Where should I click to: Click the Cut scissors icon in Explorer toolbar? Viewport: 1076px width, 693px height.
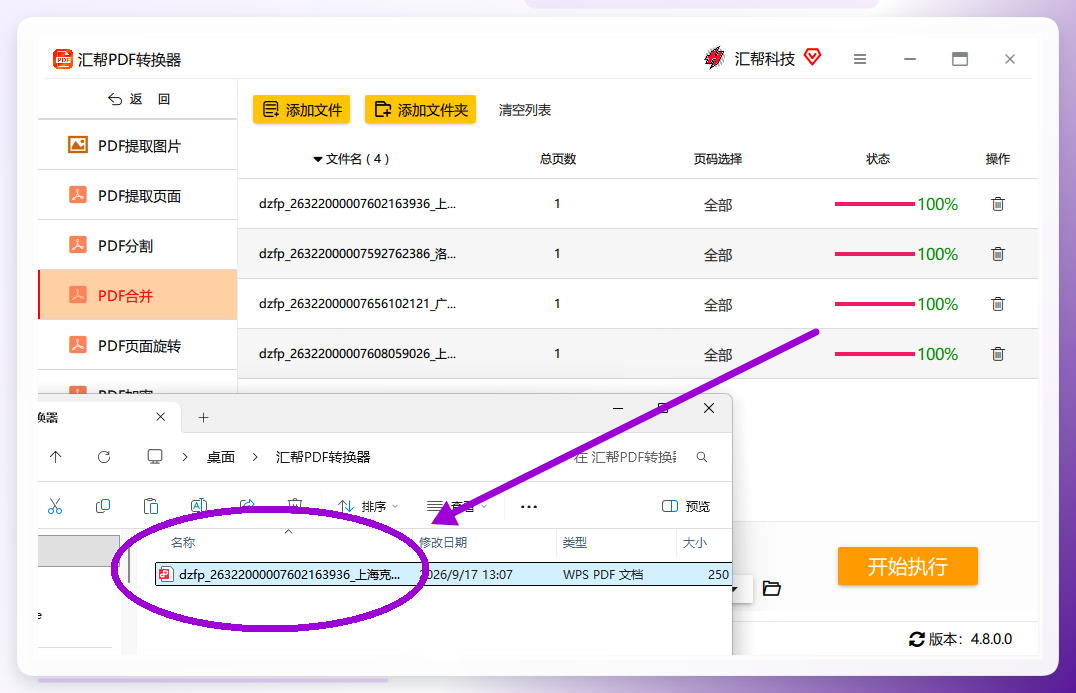(55, 506)
